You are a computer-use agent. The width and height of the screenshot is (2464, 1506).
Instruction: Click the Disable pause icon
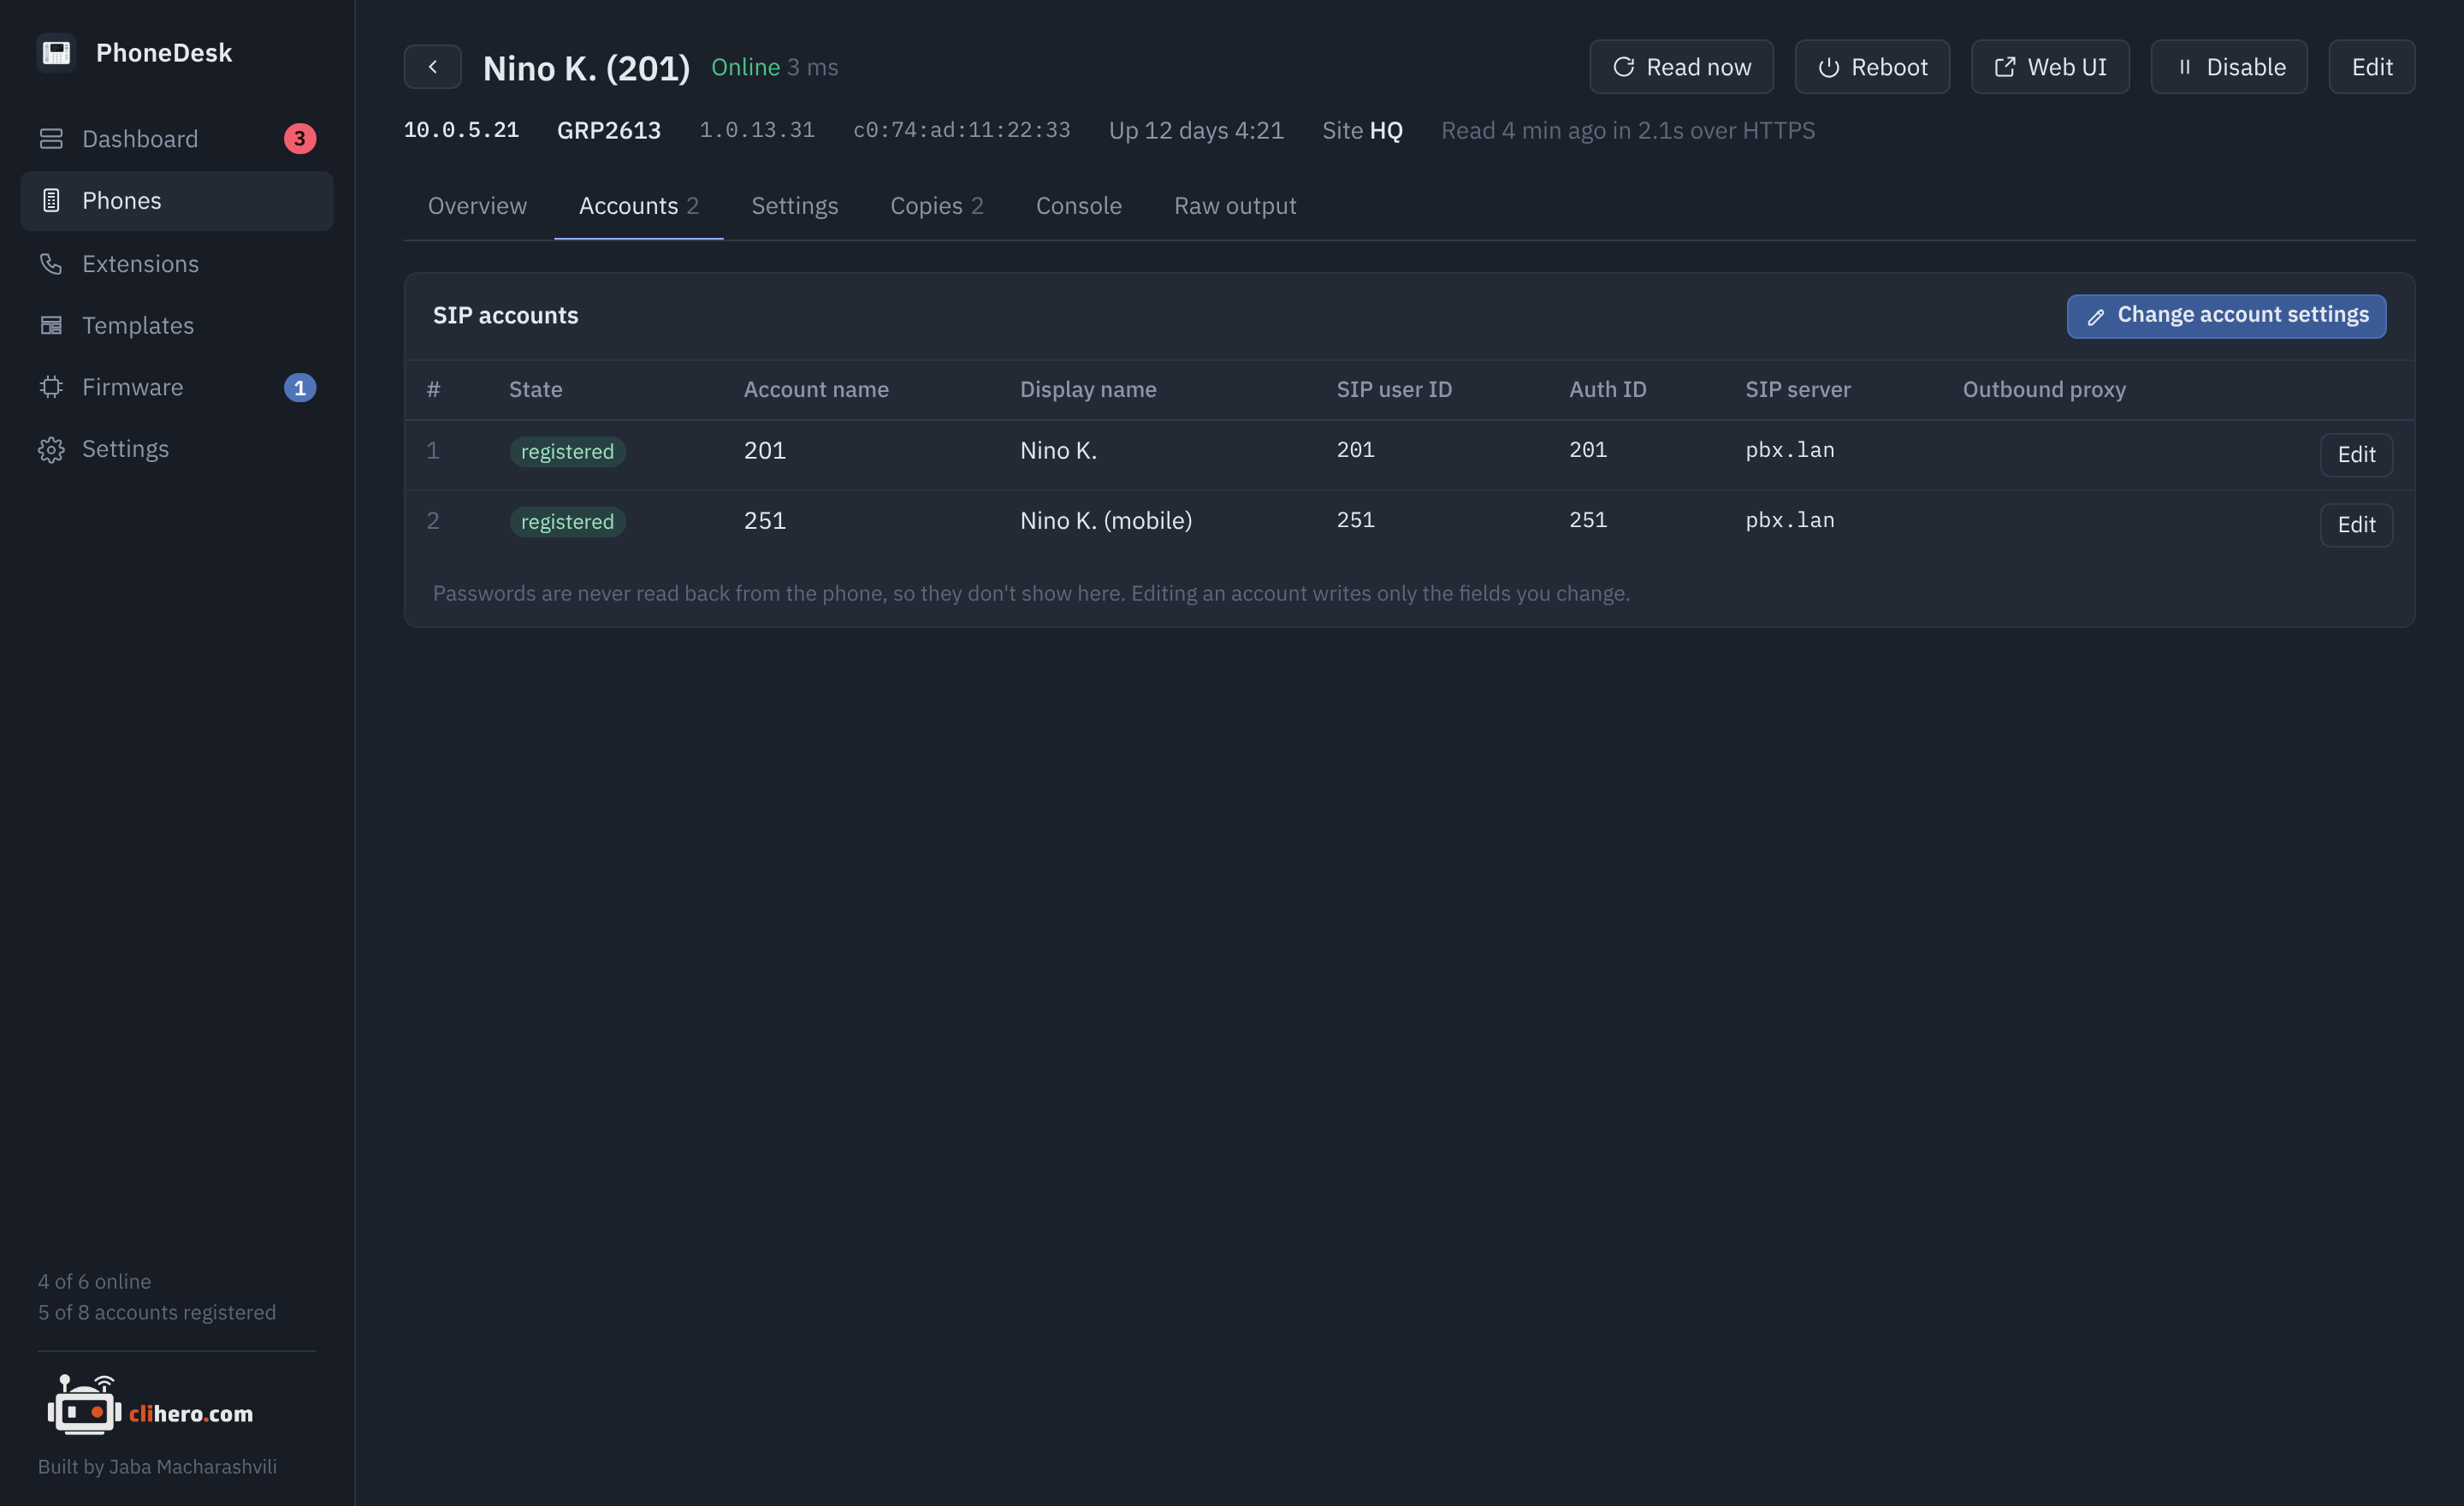click(x=2183, y=67)
